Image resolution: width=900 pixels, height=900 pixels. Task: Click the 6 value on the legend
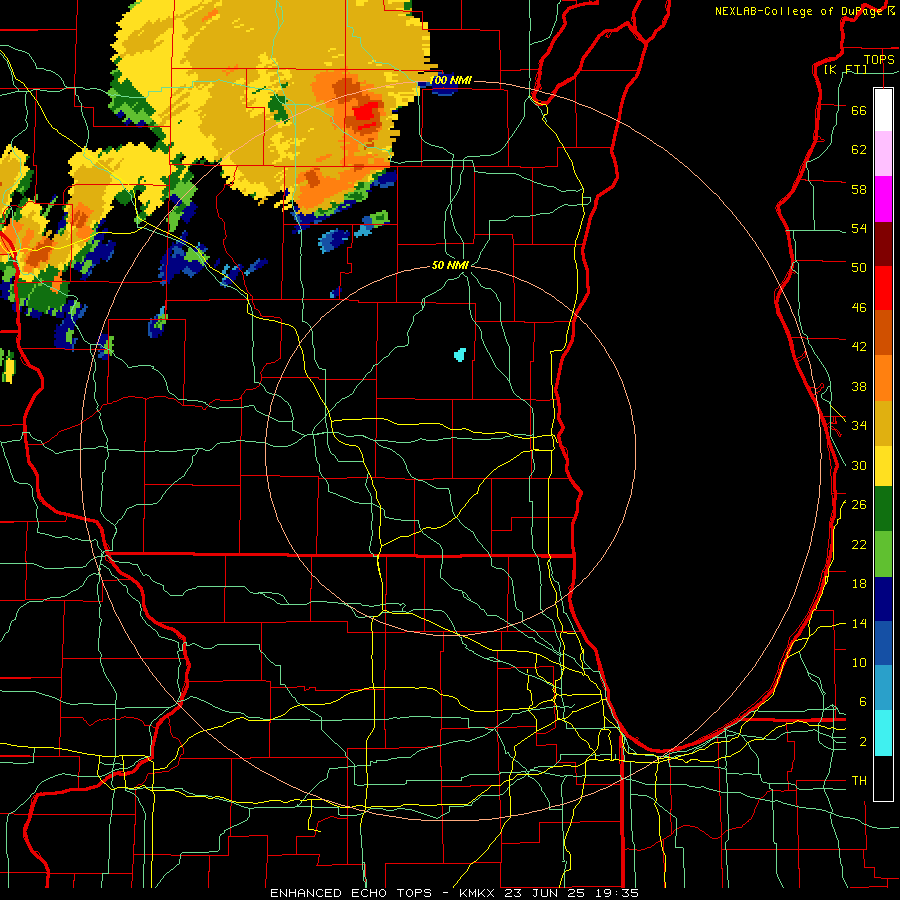[x=863, y=702]
